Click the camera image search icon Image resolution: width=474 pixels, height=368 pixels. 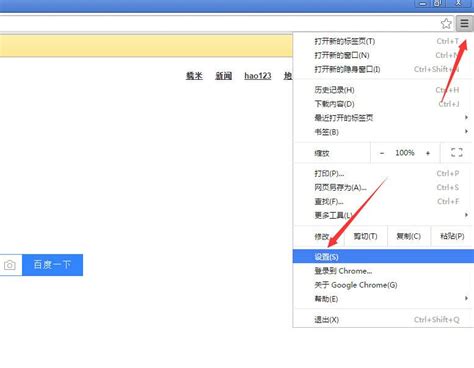pyautogui.click(x=10, y=265)
